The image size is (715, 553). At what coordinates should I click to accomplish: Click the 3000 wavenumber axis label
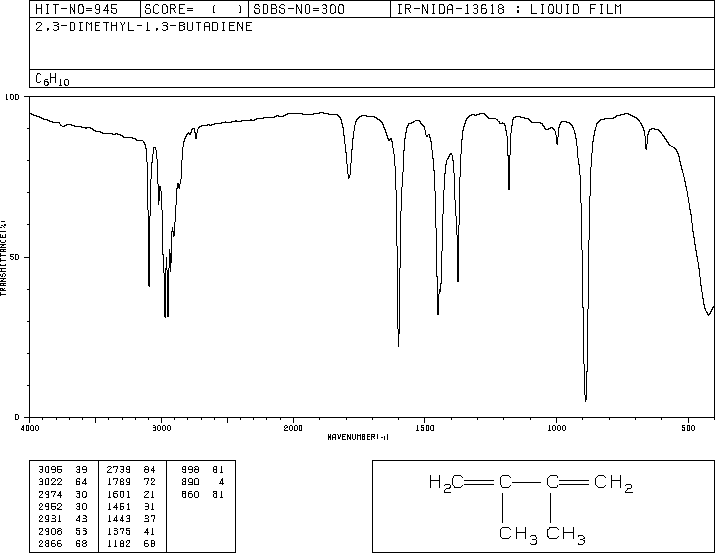point(161,428)
